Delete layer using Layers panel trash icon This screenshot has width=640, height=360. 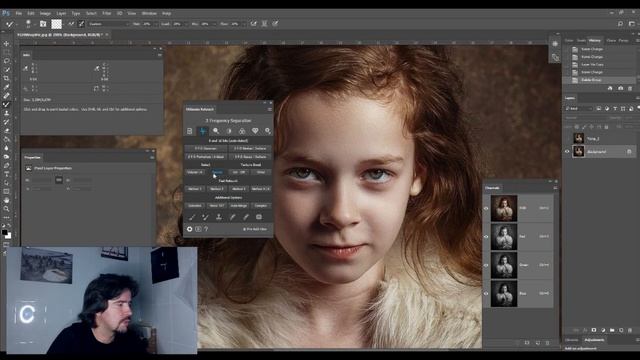point(630,330)
